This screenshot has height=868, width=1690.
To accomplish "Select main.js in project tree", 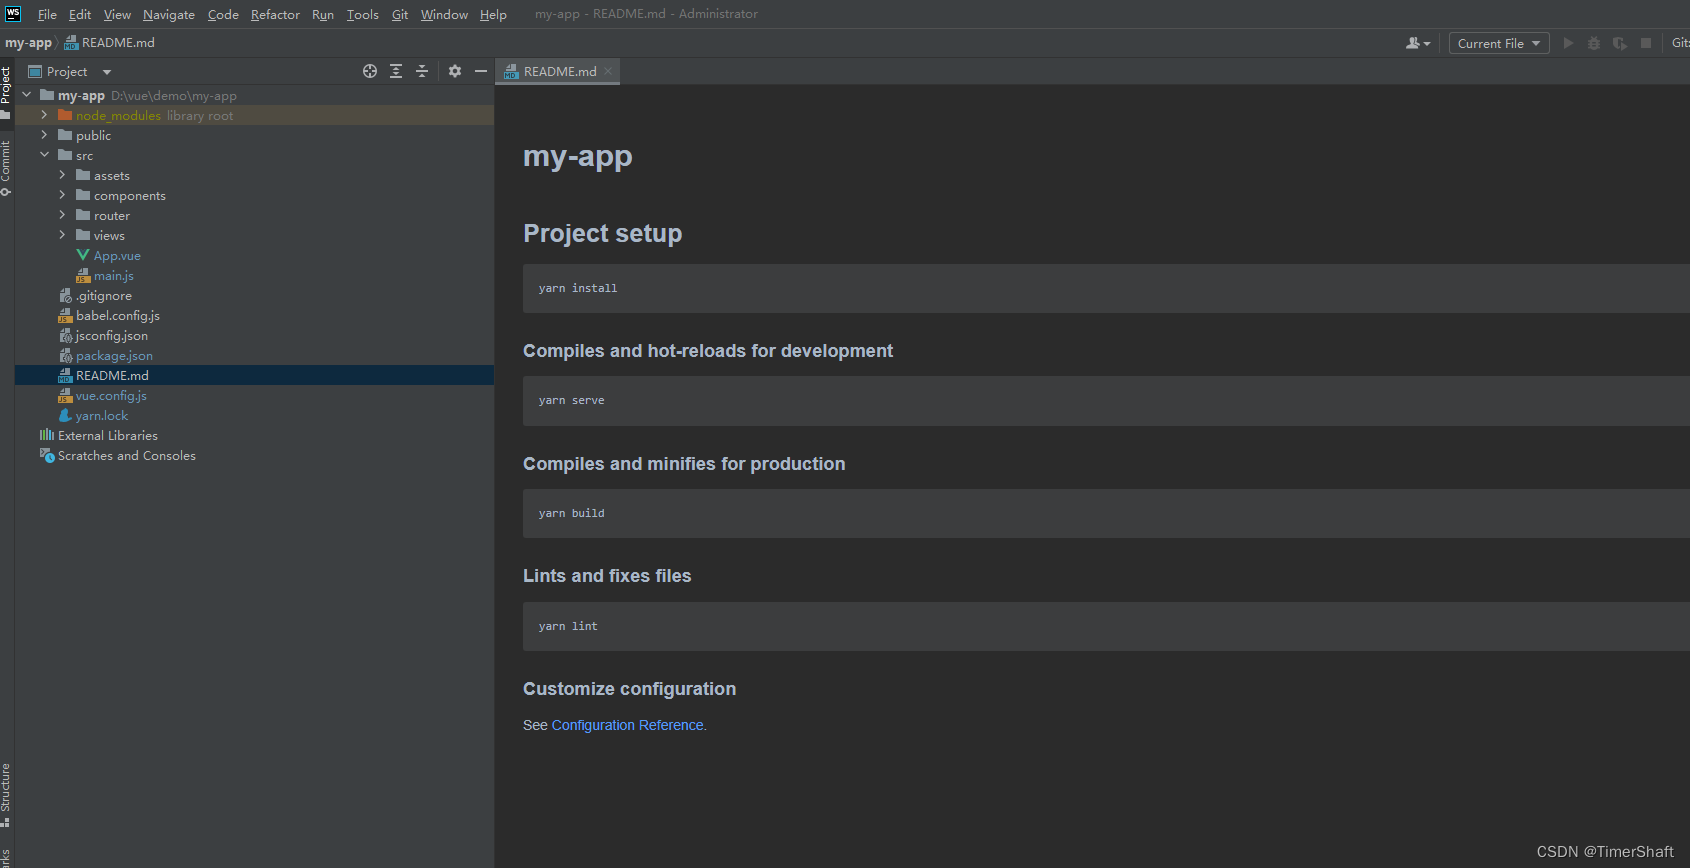I will (114, 275).
